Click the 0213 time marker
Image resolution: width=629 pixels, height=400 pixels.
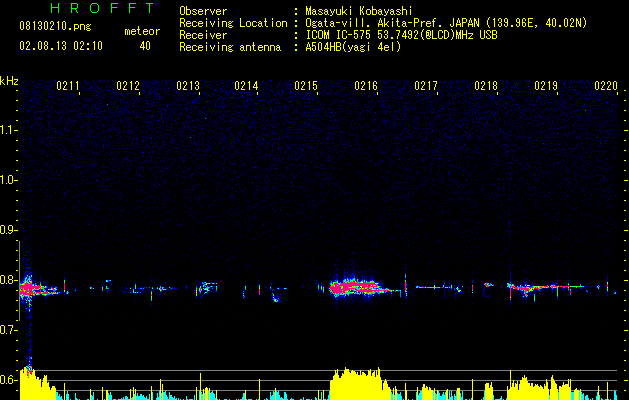[188, 86]
